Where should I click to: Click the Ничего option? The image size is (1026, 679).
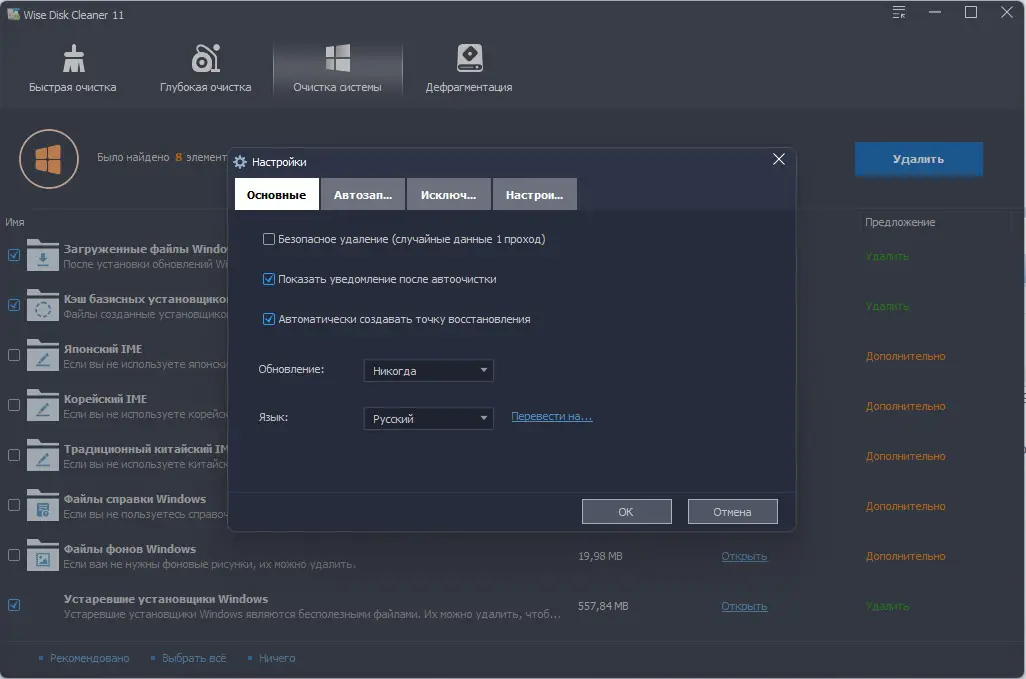(x=277, y=658)
